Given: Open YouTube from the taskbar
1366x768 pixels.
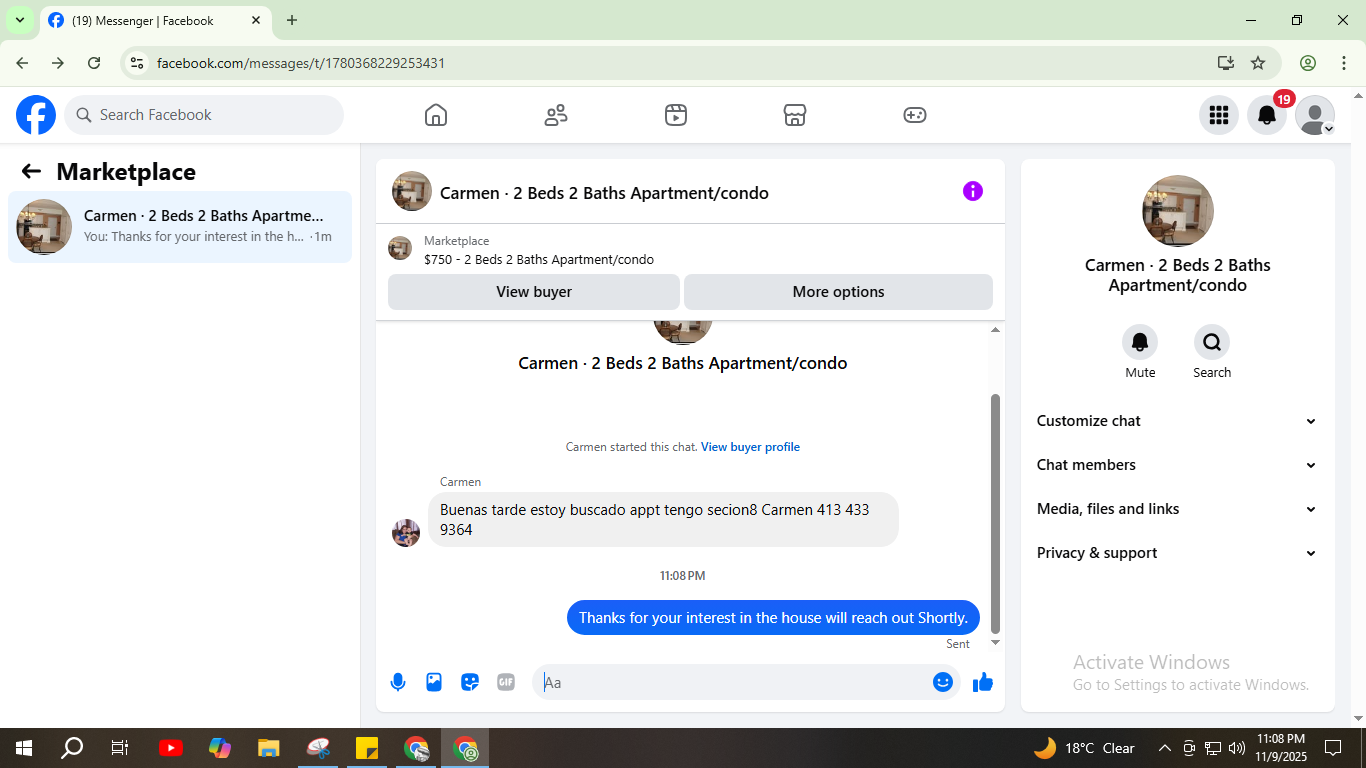Looking at the screenshot, I should click(x=171, y=748).
